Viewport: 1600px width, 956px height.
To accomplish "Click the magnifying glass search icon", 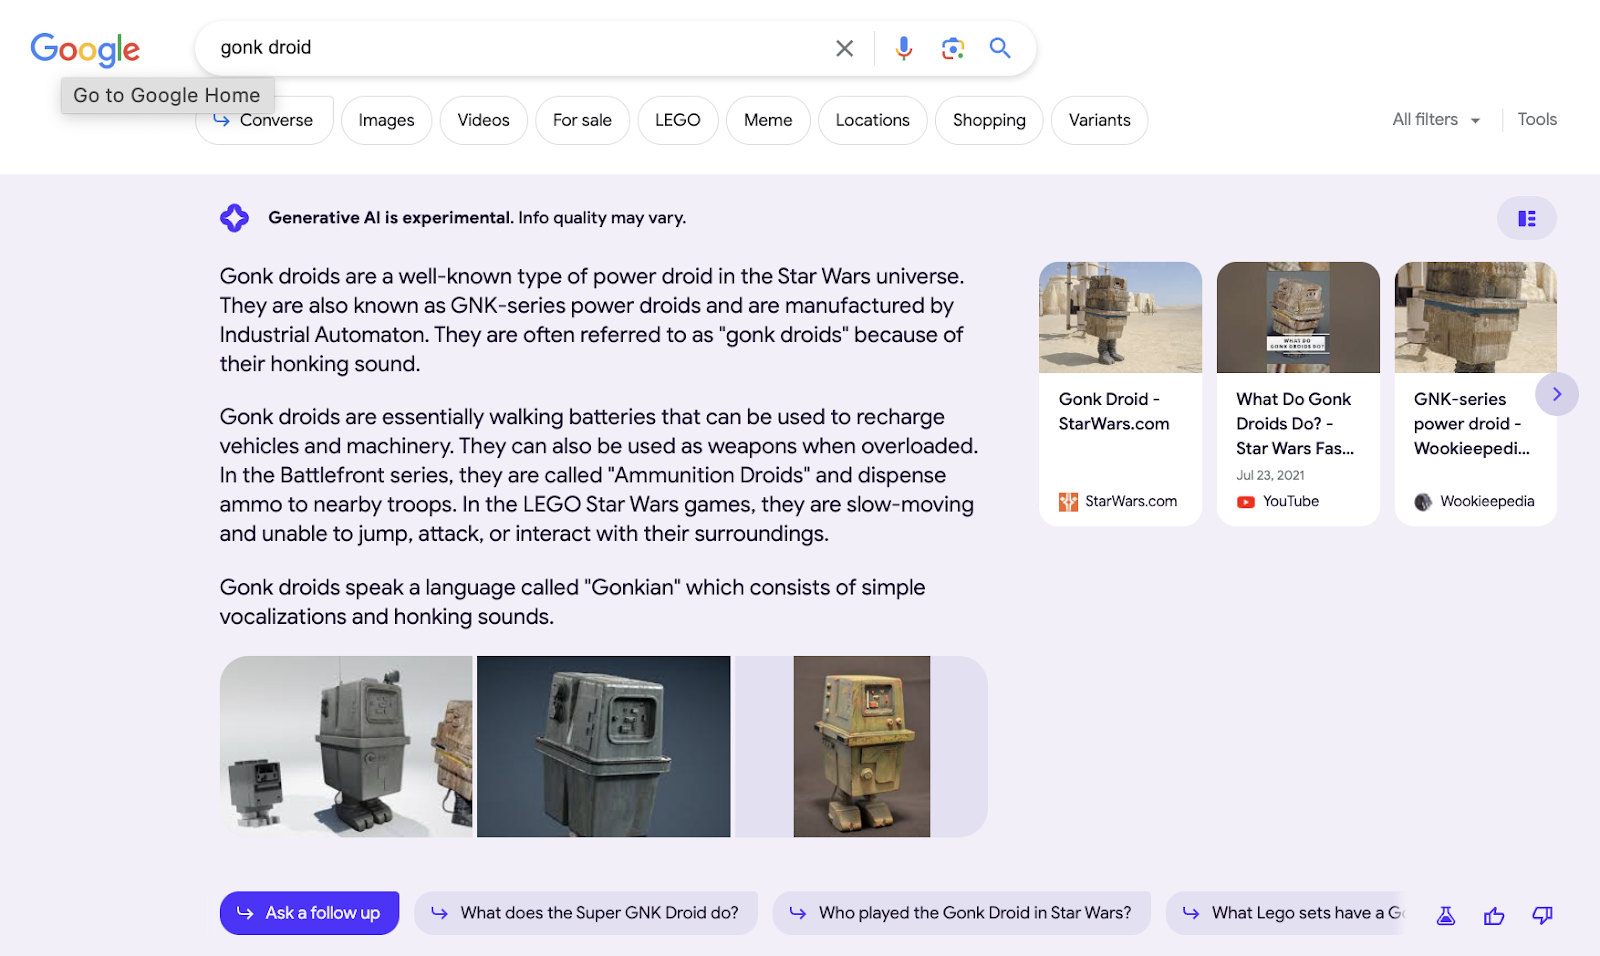I will 1000,48.
